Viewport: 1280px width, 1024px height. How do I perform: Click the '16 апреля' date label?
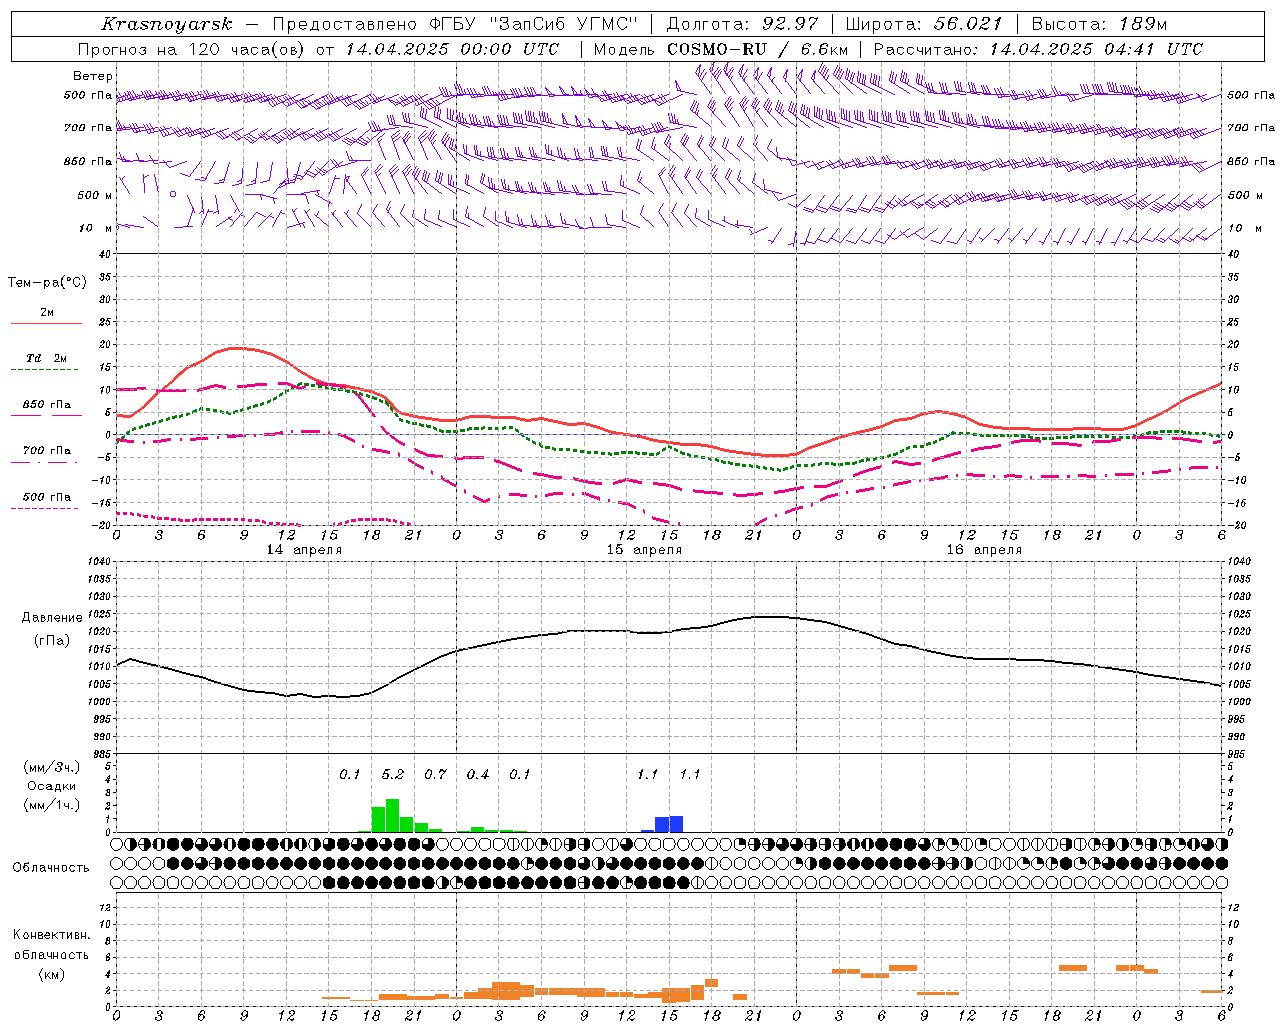click(984, 550)
